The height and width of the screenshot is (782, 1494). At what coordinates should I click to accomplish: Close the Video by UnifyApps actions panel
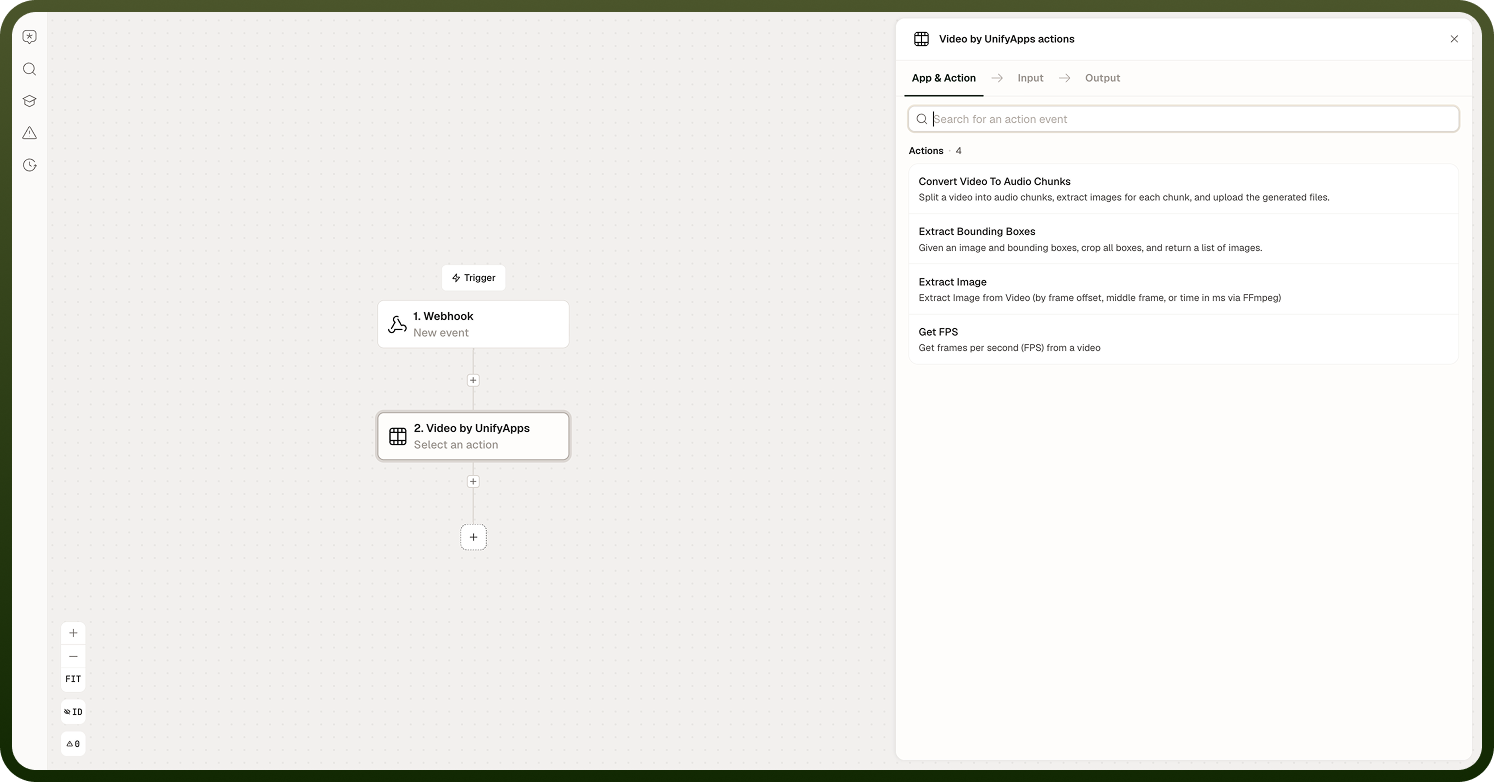[x=1454, y=39]
